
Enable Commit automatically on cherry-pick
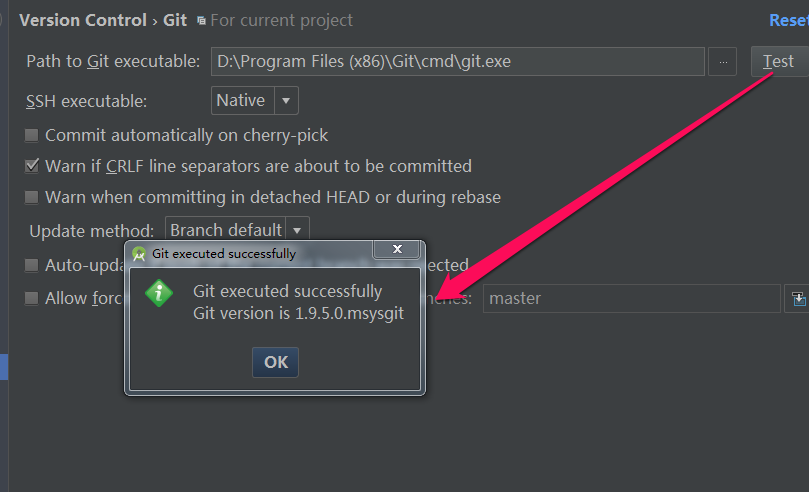(31, 135)
